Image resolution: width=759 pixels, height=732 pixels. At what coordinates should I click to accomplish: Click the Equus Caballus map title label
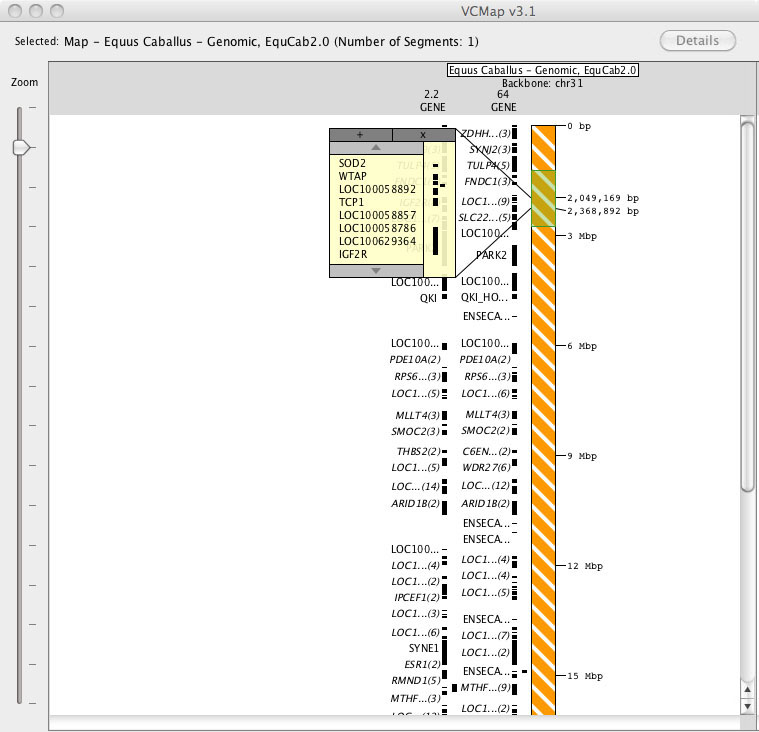tap(542, 70)
